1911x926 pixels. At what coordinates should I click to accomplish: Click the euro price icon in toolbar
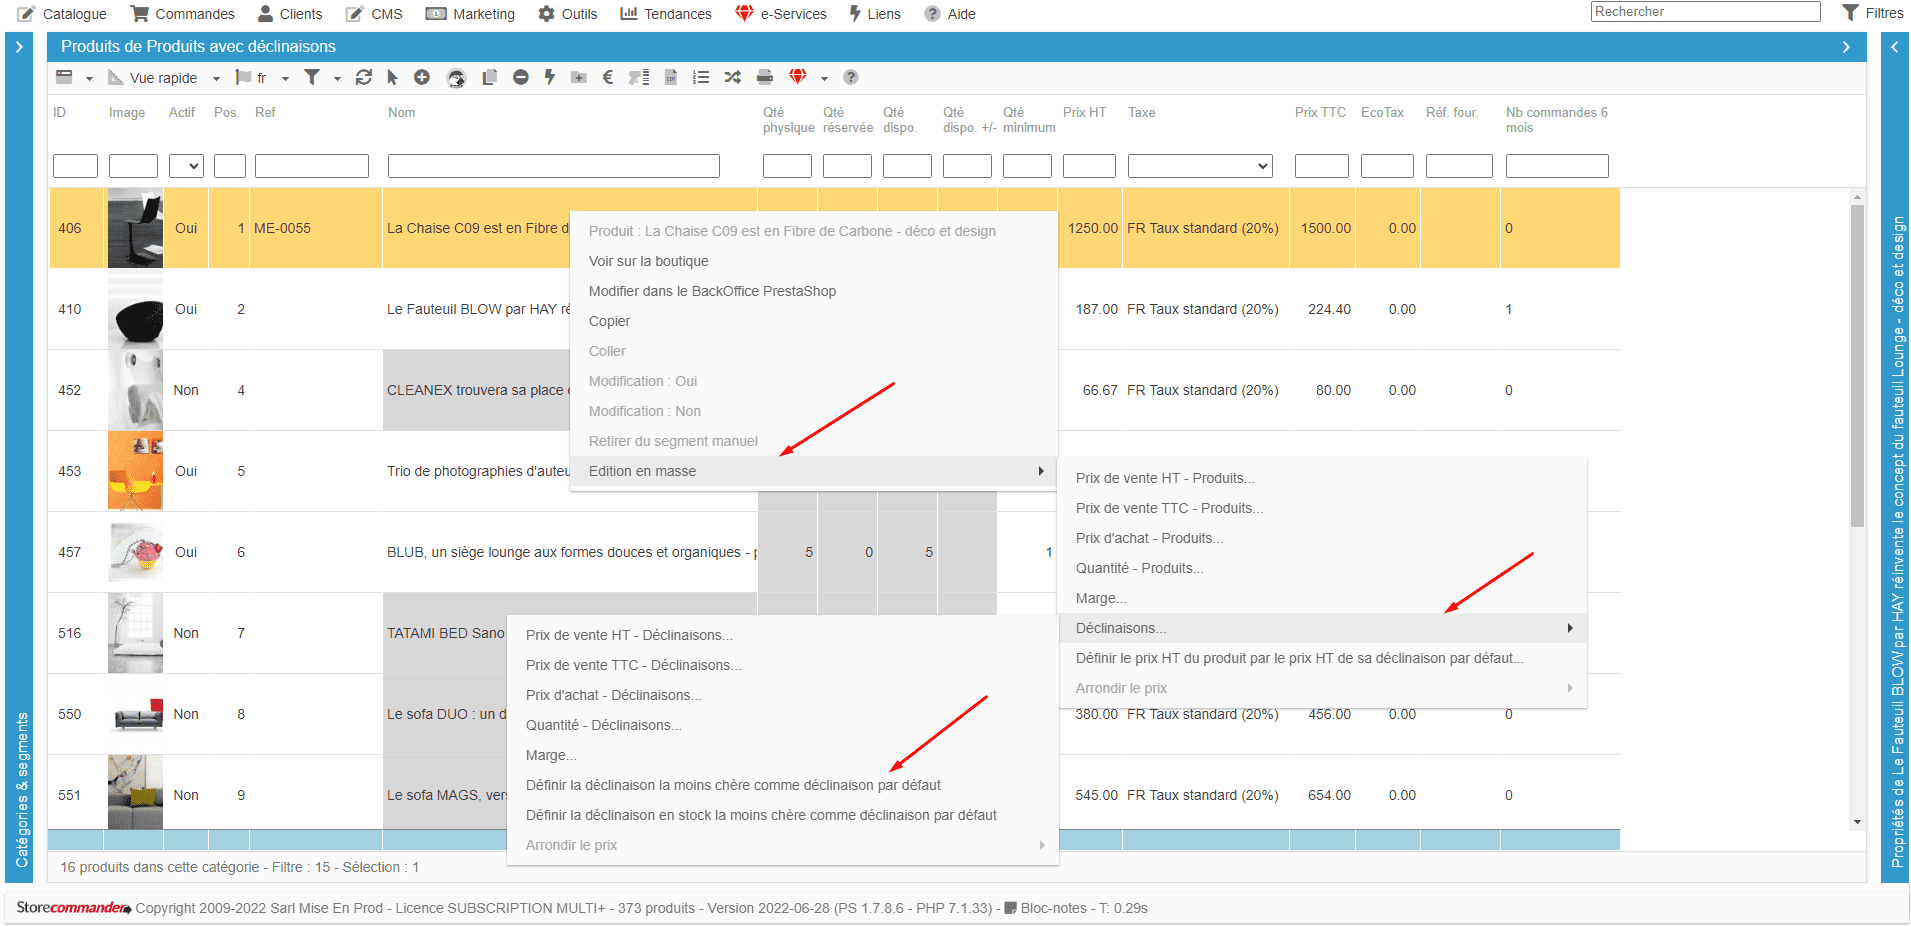[607, 77]
